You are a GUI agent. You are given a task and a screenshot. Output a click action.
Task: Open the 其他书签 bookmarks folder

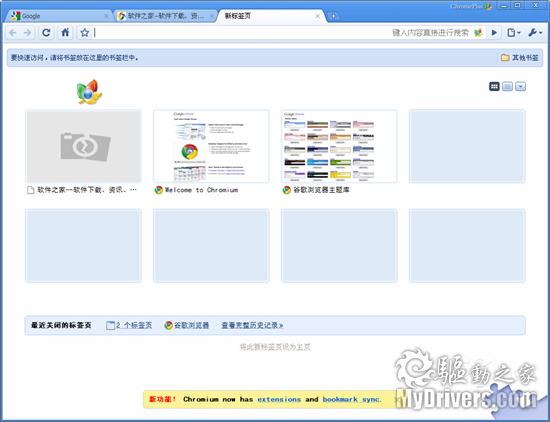pyautogui.click(x=519, y=58)
